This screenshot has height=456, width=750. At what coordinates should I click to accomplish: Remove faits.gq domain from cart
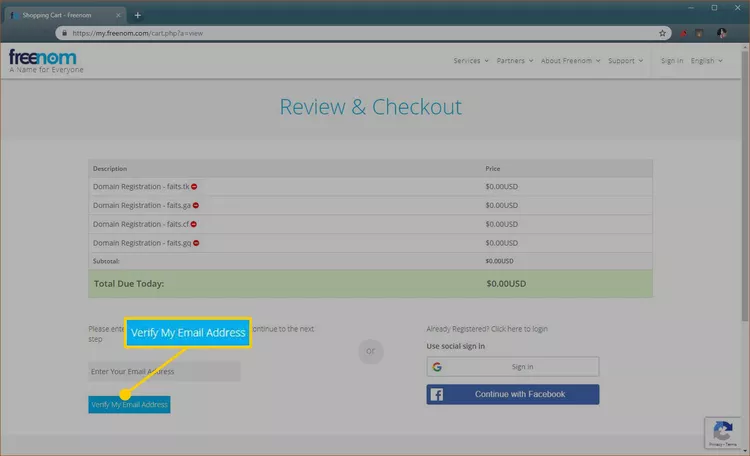tap(197, 243)
